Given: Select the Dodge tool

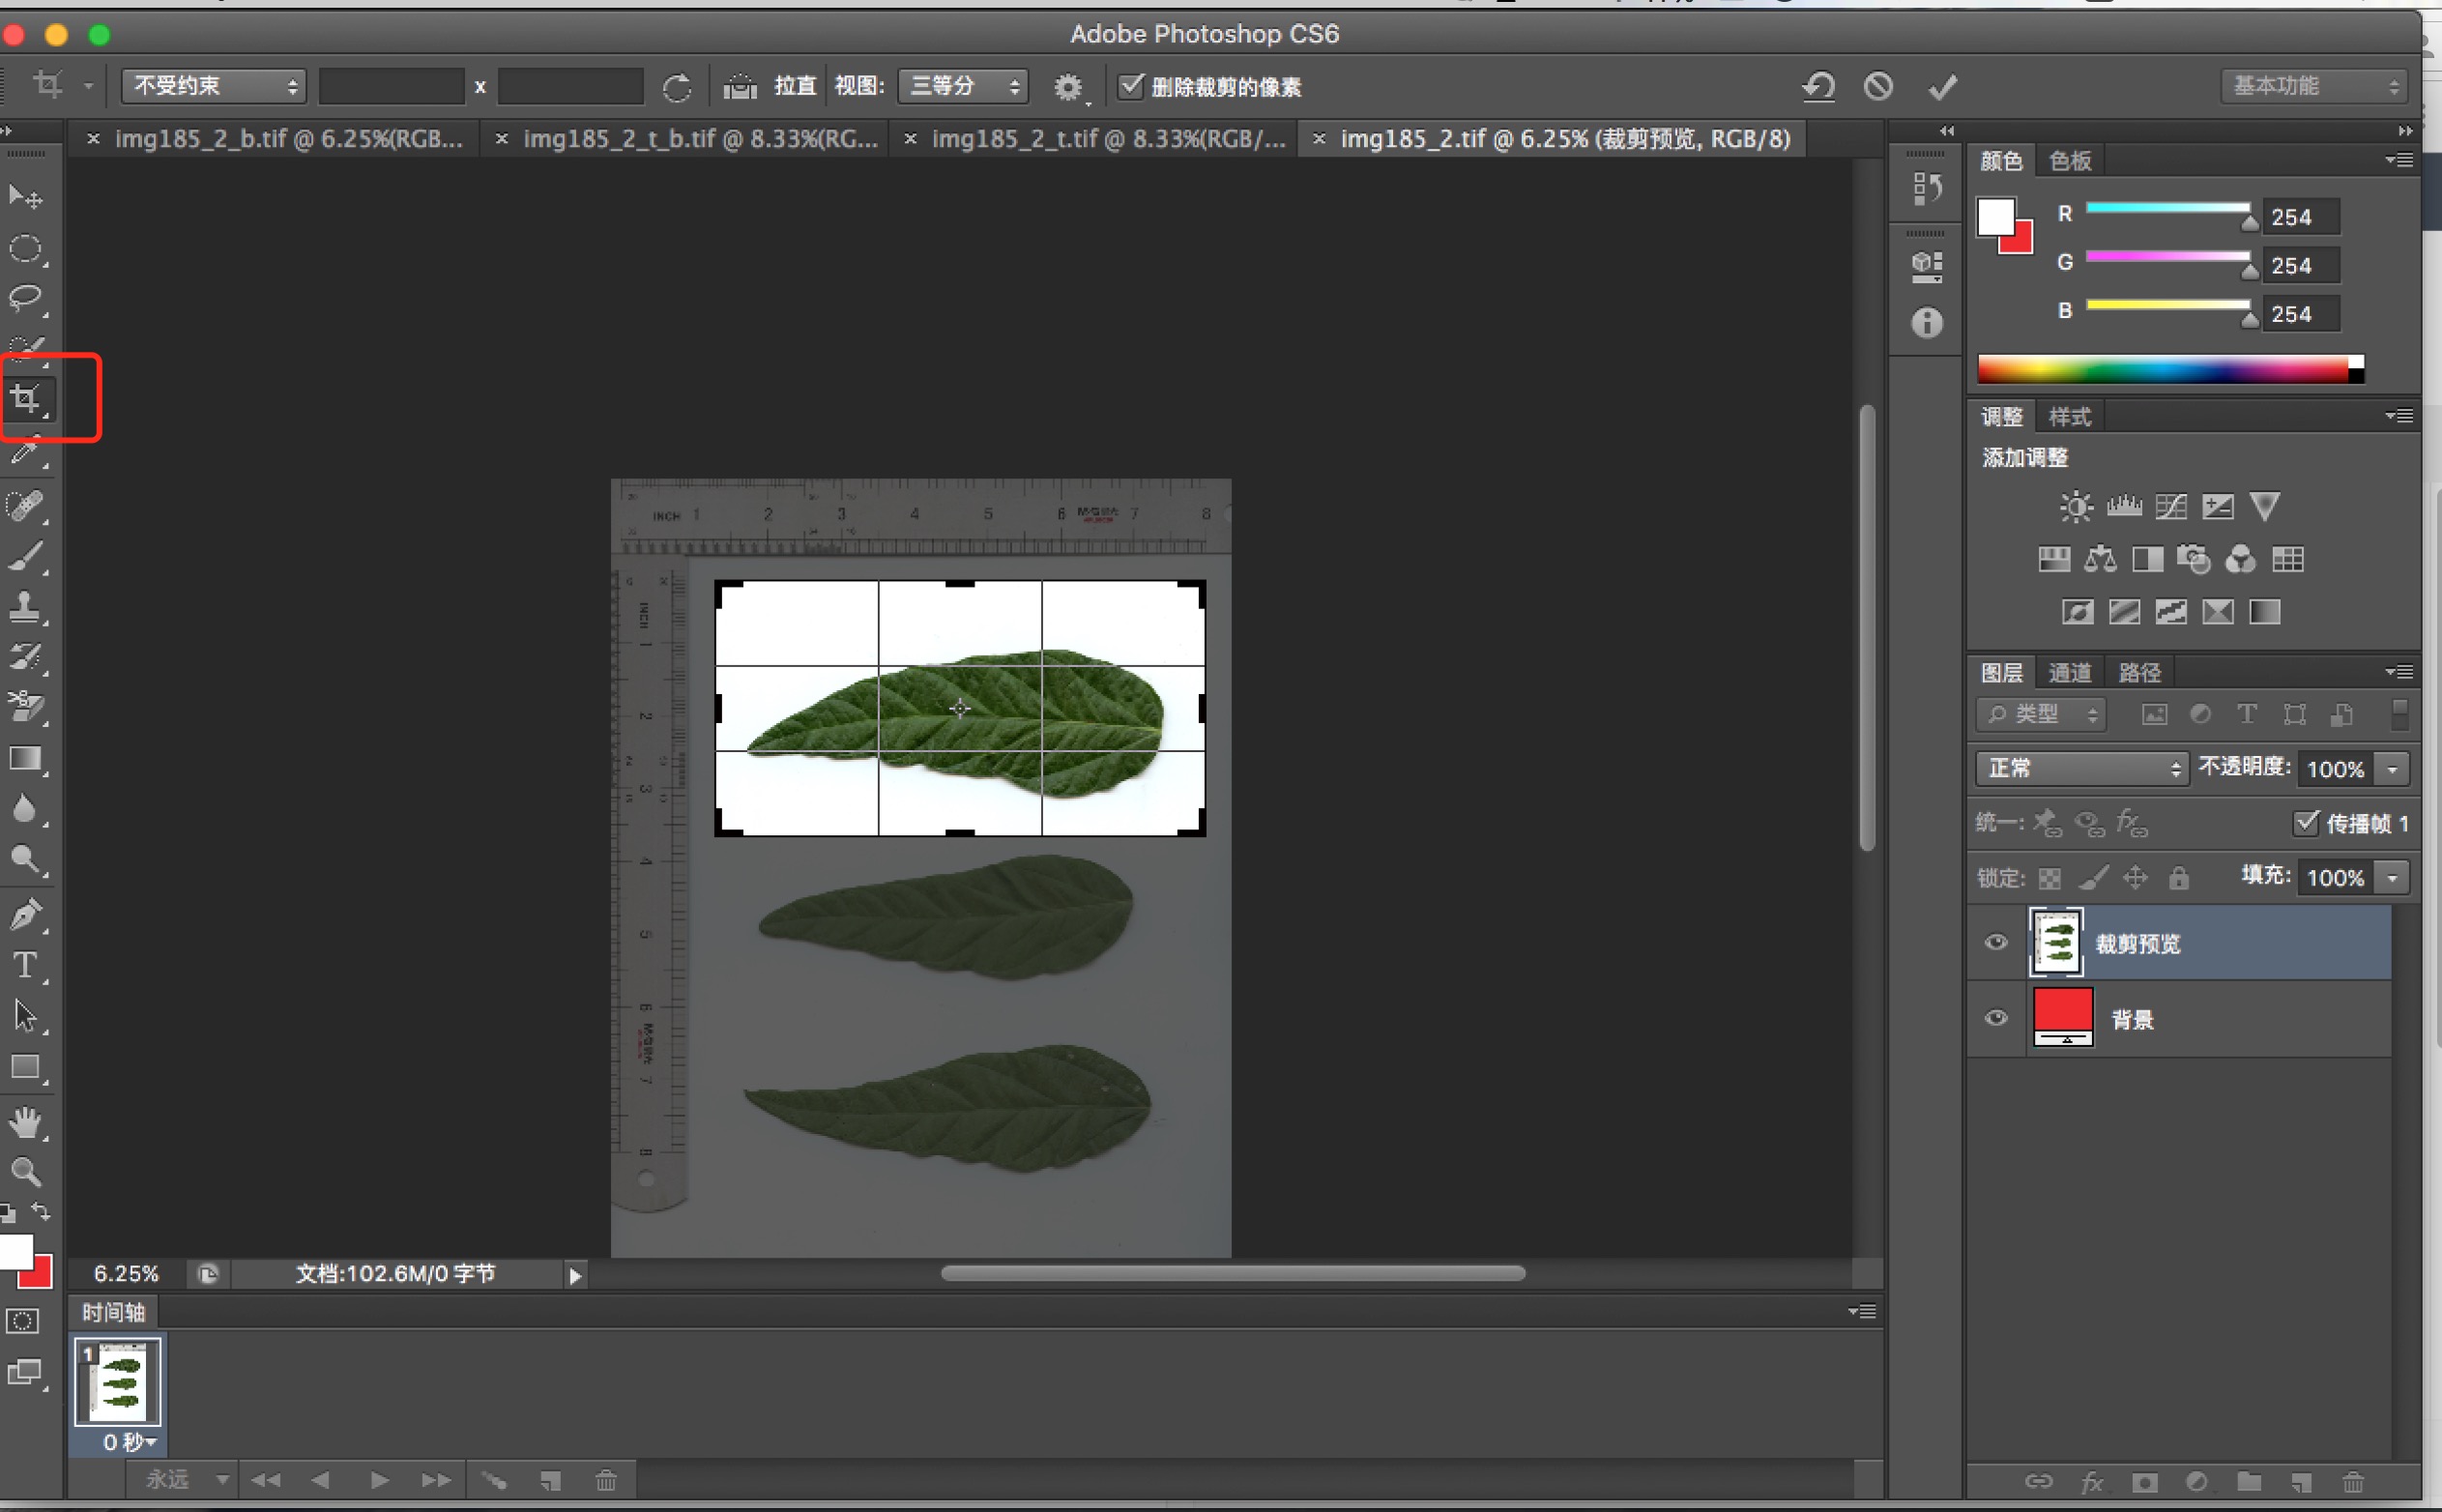Looking at the screenshot, I should [x=25, y=860].
